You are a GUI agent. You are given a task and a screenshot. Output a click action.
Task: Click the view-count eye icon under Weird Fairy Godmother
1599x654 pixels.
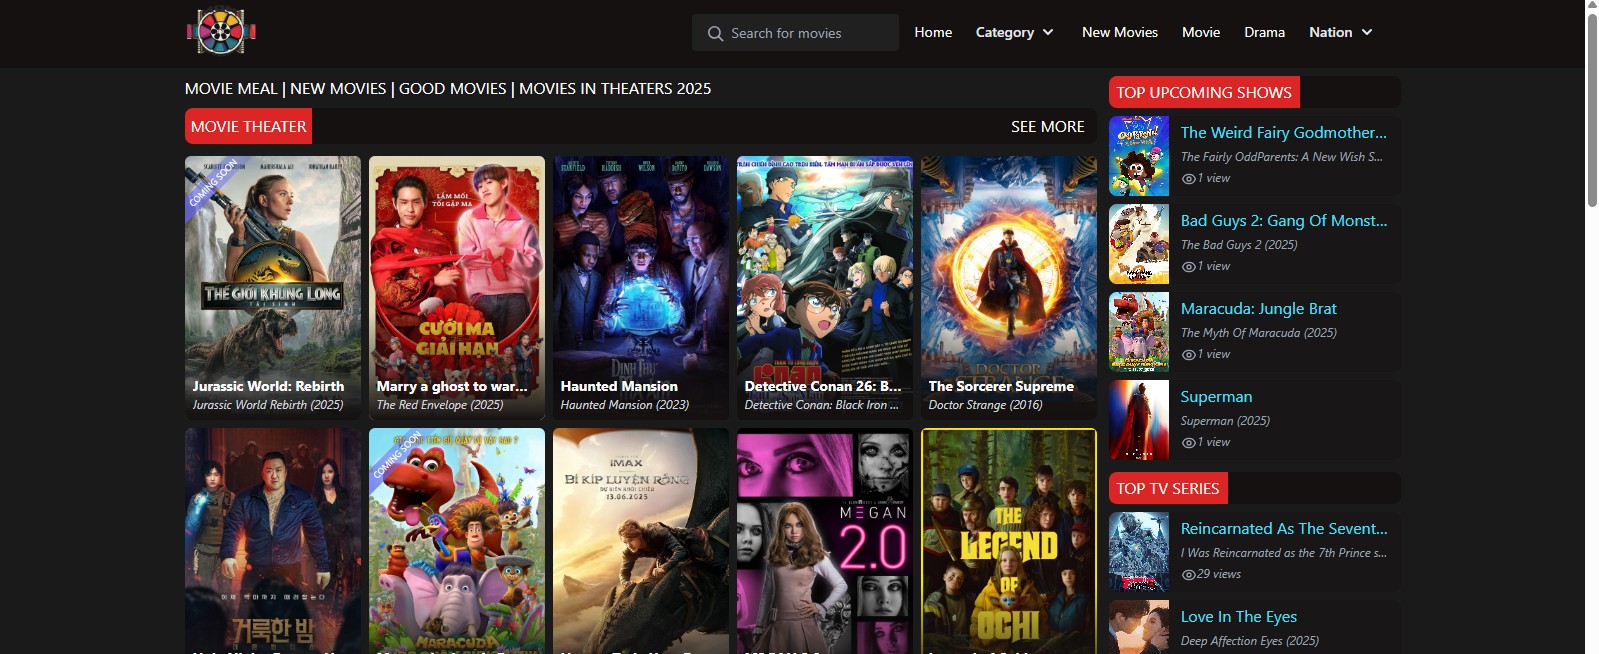tap(1189, 179)
